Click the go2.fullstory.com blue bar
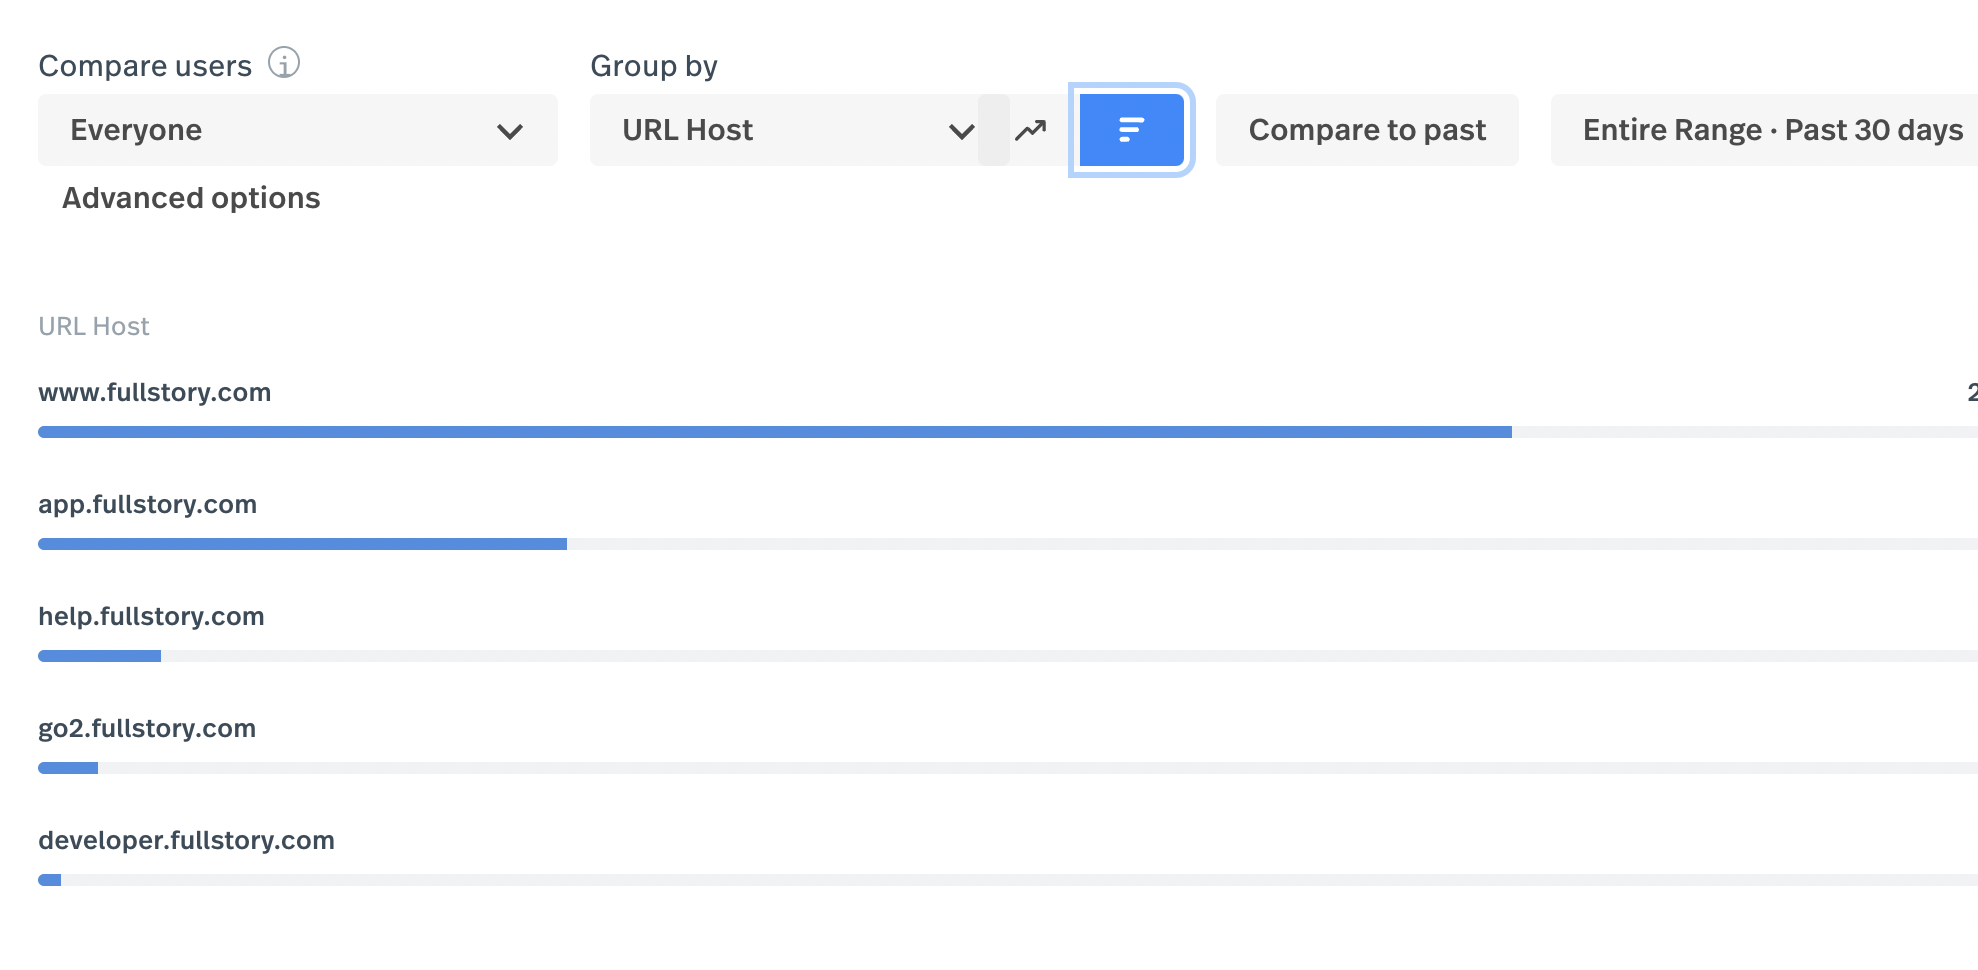Image resolution: width=1978 pixels, height=970 pixels. coord(68,768)
